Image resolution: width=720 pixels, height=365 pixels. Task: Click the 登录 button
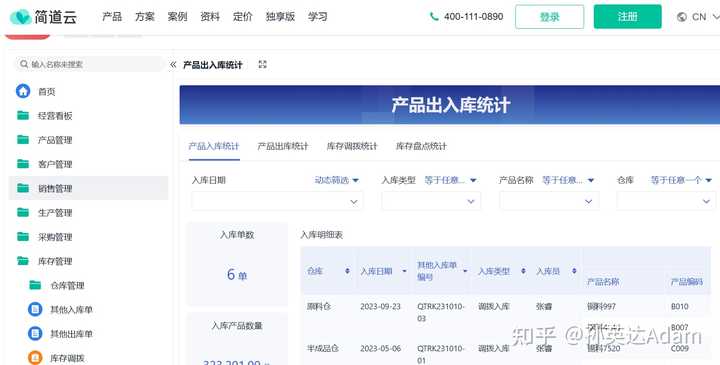550,17
